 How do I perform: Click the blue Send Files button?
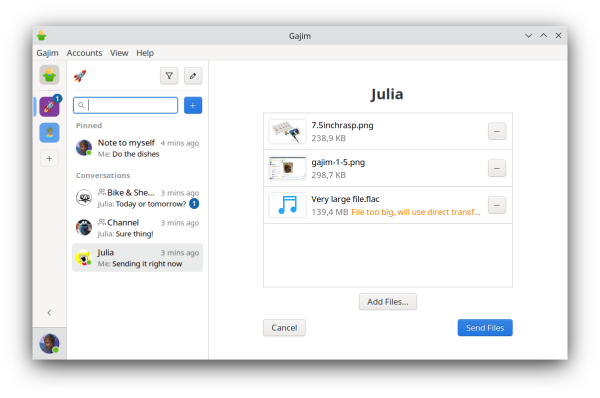[x=485, y=328]
